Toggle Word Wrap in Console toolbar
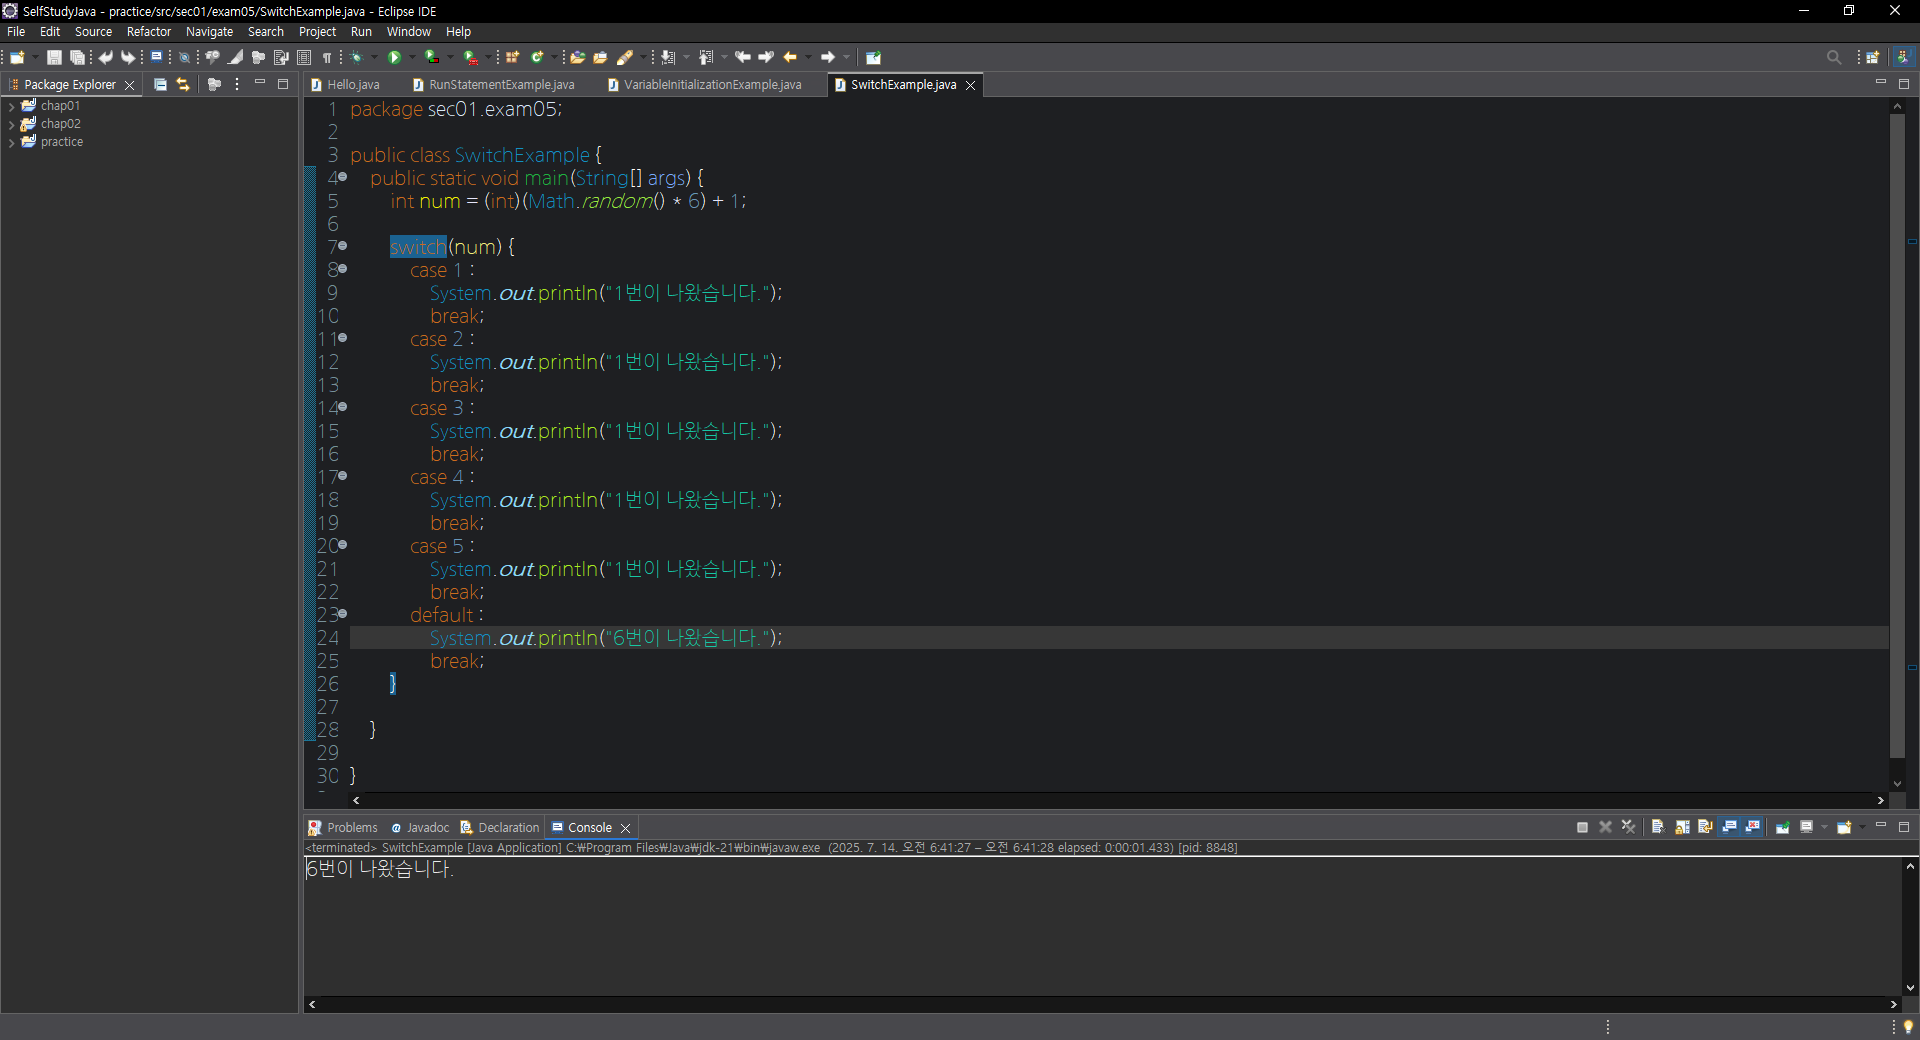This screenshot has height=1040, width=1920. [1705, 827]
